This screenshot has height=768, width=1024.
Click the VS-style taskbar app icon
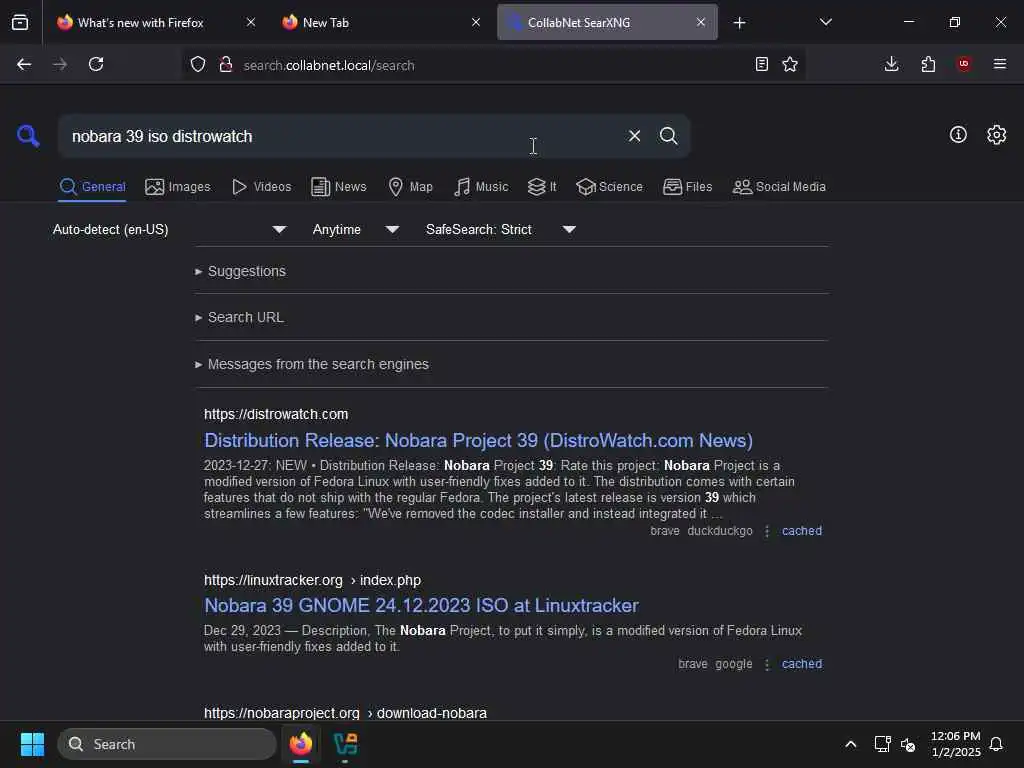[345, 744]
